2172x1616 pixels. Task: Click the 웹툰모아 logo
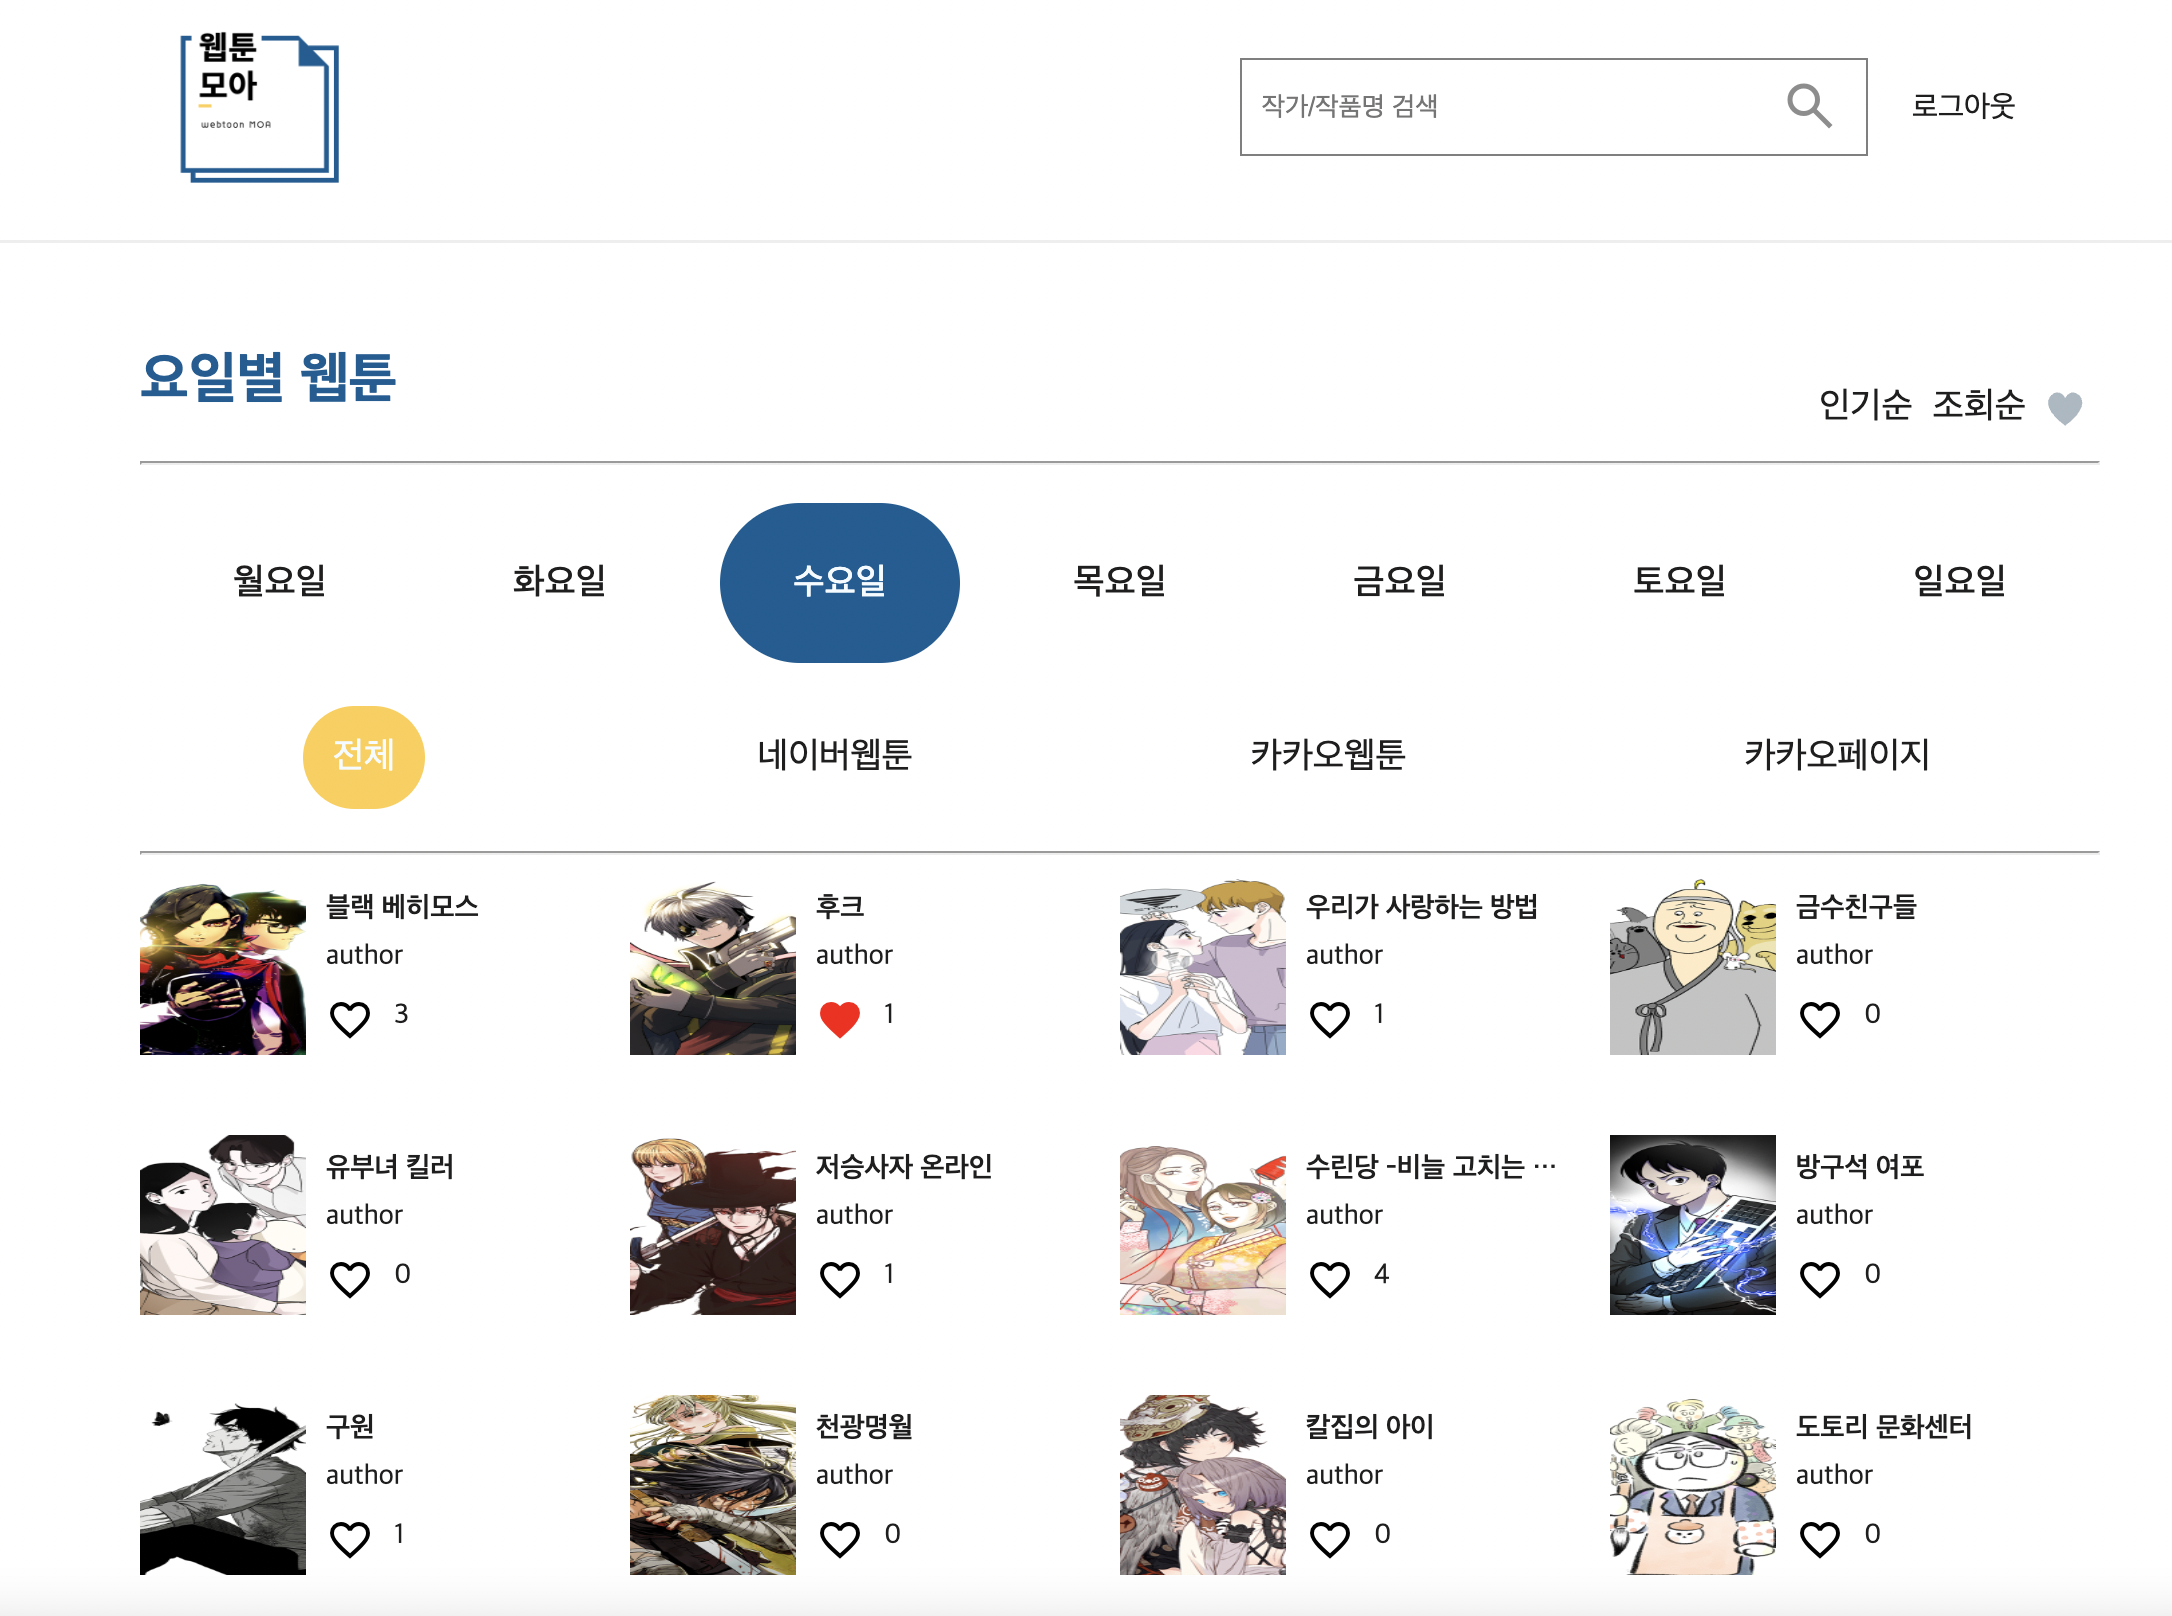pyautogui.click(x=259, y=108)
